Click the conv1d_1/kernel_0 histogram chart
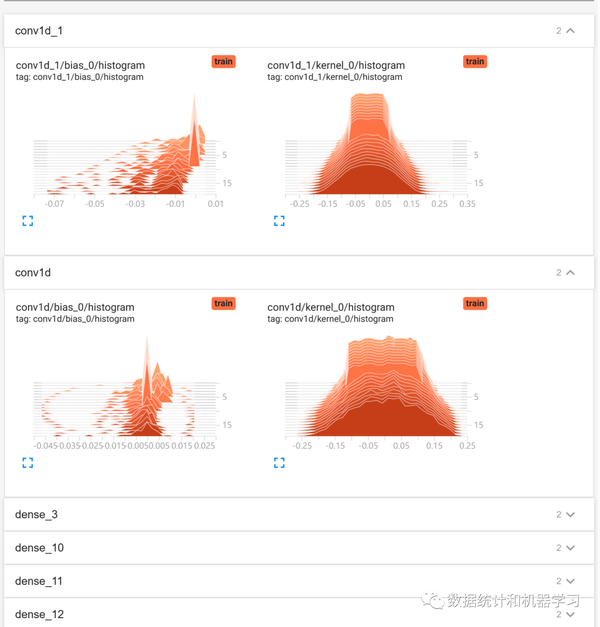 (x=380, y=150)
